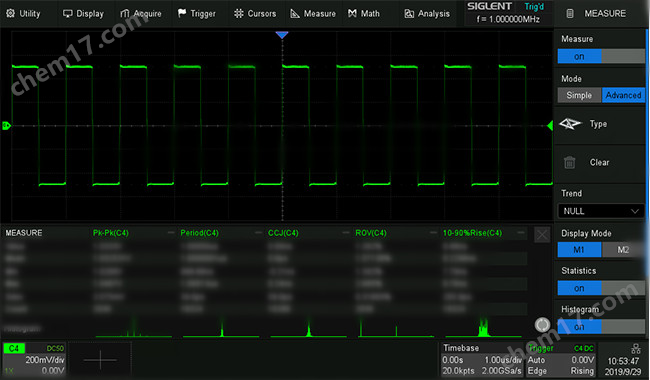Click the Math menu icon
650x380 pixels.
click(x=352, y=14)
